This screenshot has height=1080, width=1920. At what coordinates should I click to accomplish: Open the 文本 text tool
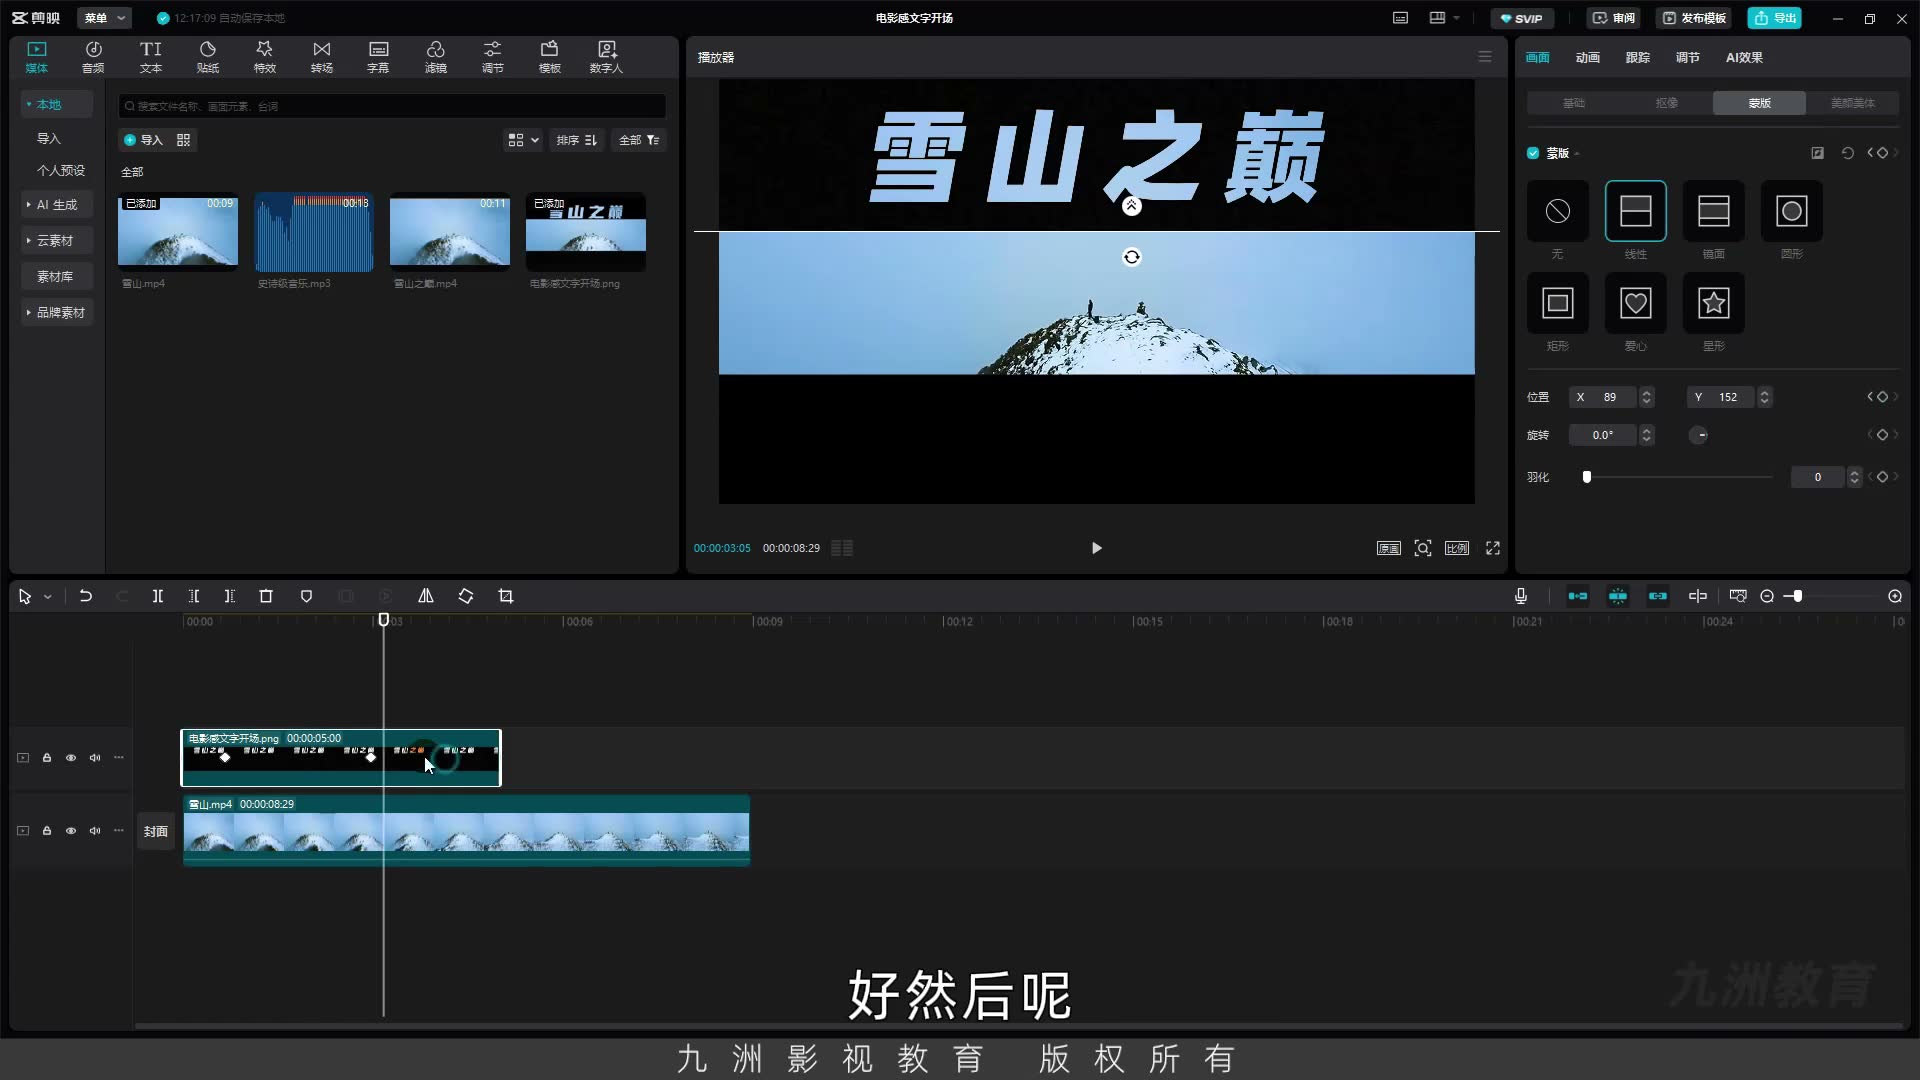pyautogui.click(x=150, y=57)
